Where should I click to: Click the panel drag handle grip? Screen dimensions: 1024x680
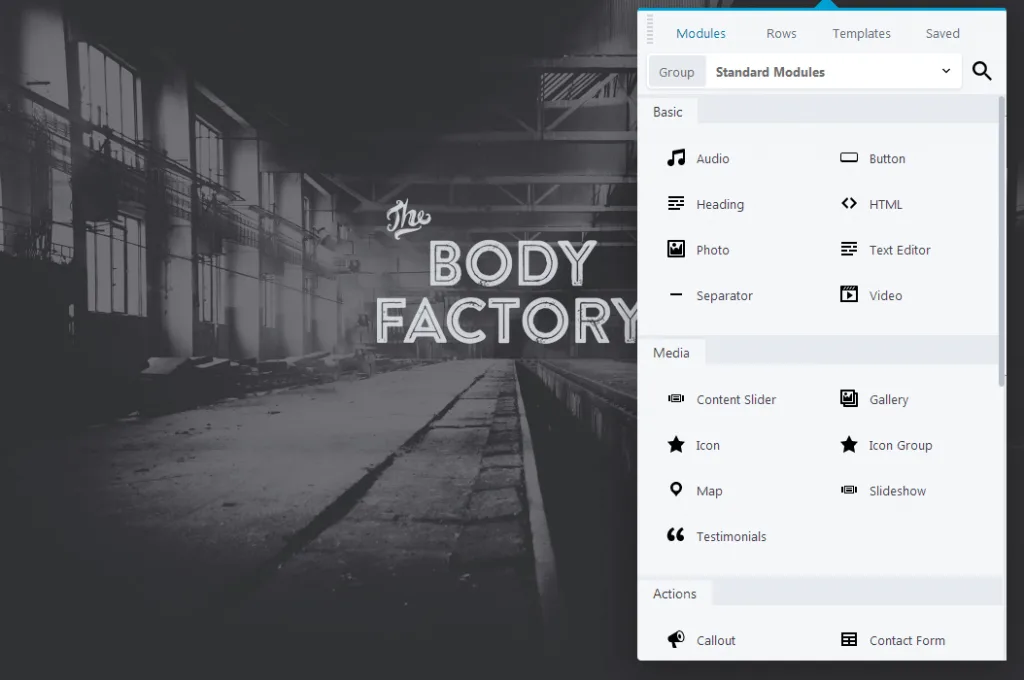click(650, 30)
